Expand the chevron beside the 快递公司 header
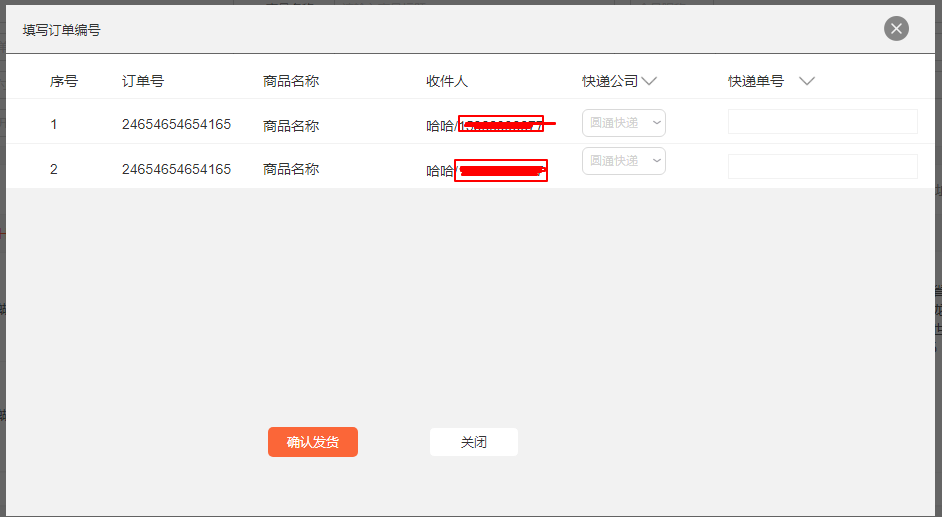 pyautogui.click(x=648, y=82)
